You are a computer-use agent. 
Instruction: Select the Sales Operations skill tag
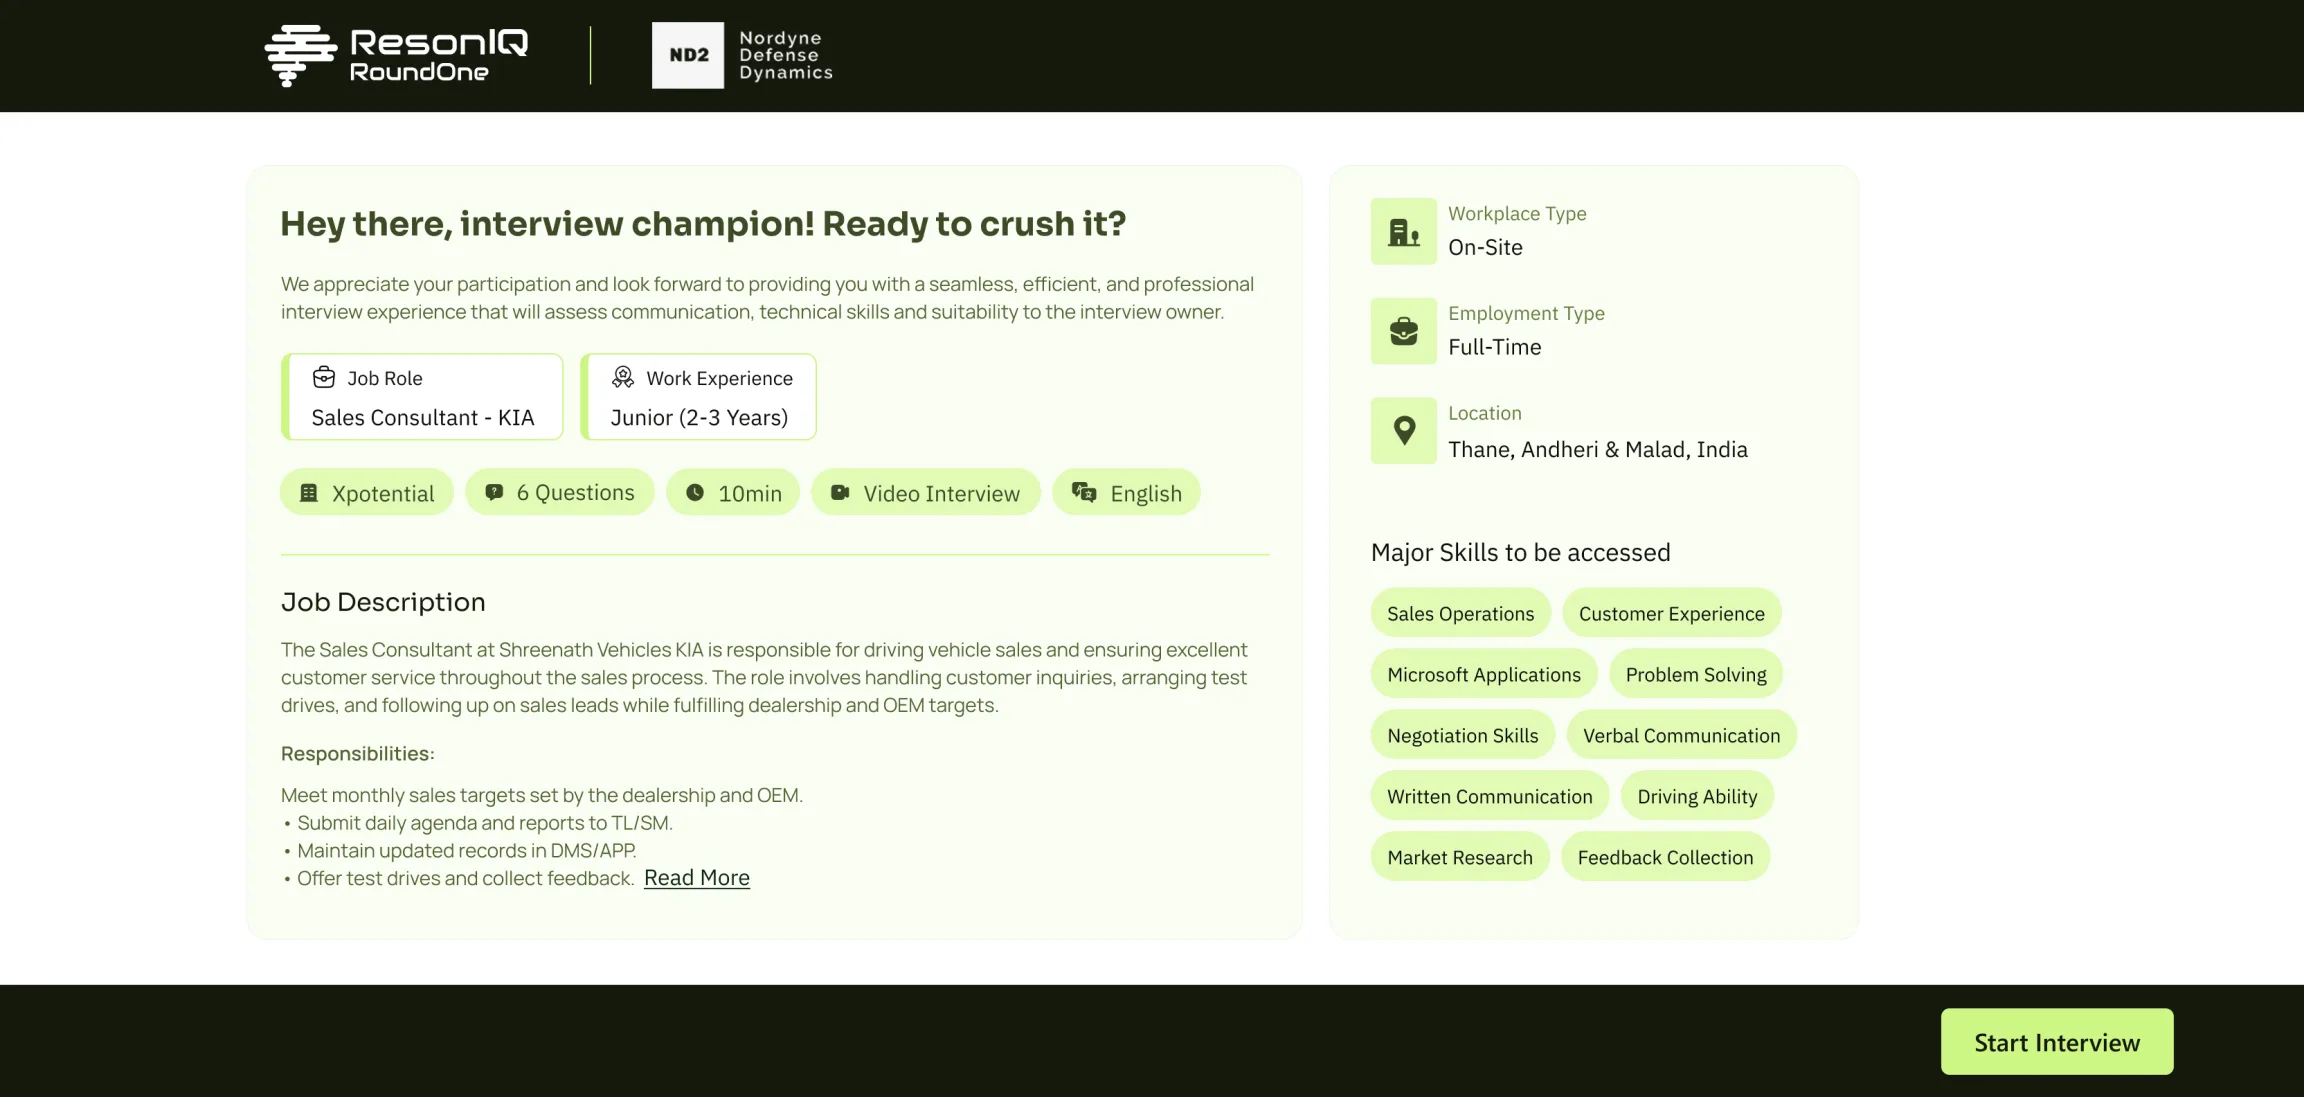coord(1461,613)
